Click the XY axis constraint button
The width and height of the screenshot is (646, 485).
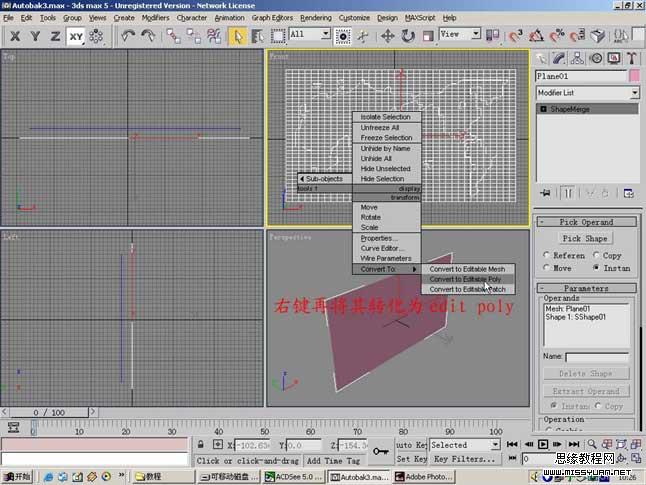tap(76, 35)
